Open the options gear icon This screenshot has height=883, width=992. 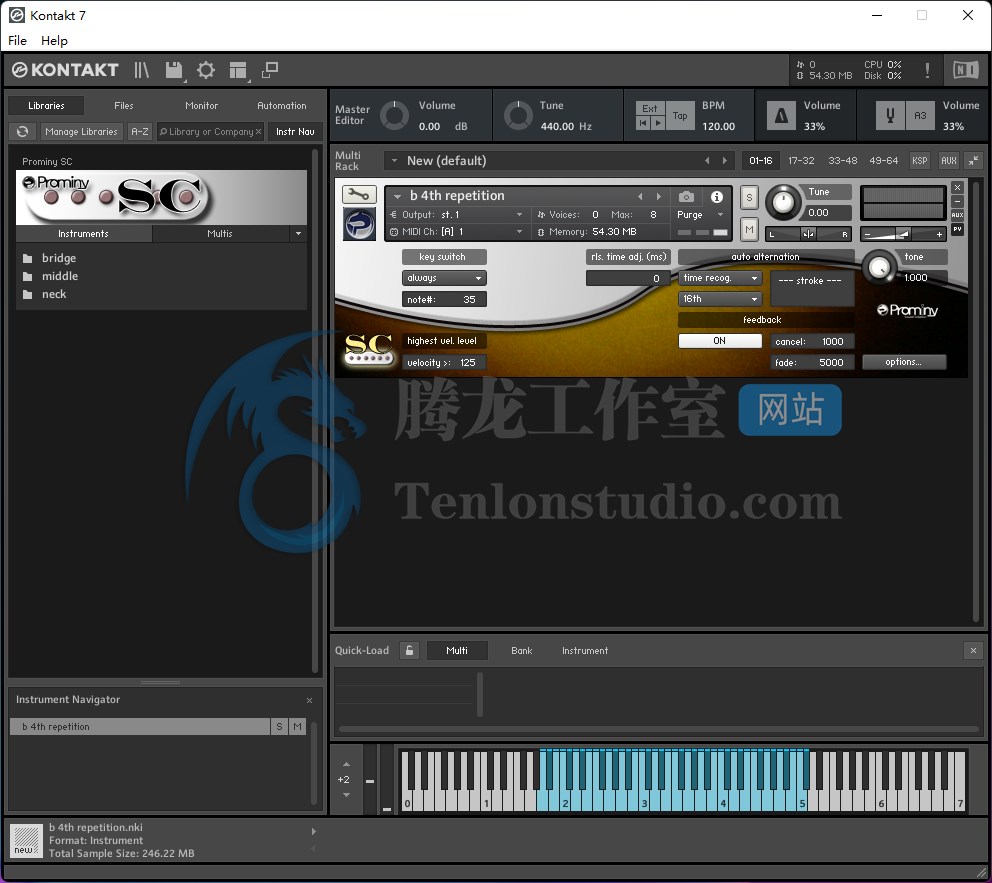[206, 70]
